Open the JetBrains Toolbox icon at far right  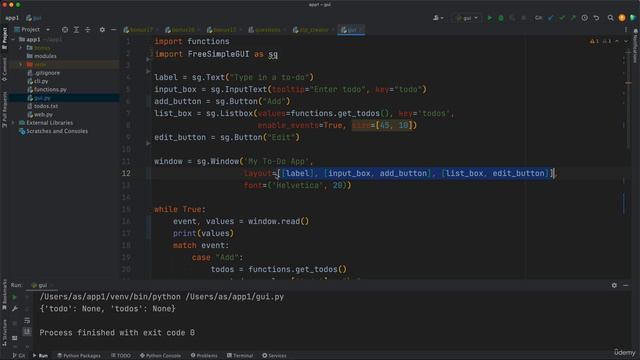[x=633, y=18]
